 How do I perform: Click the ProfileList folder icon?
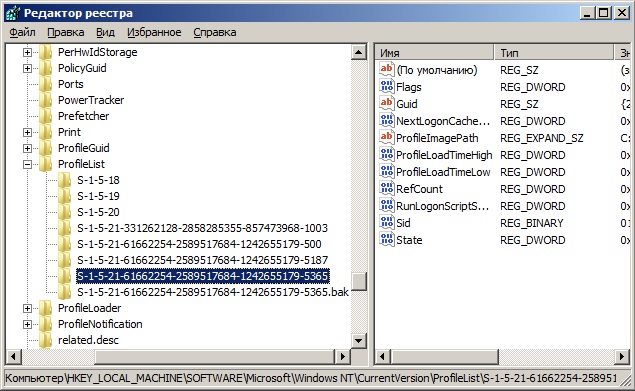pos(46,164)
